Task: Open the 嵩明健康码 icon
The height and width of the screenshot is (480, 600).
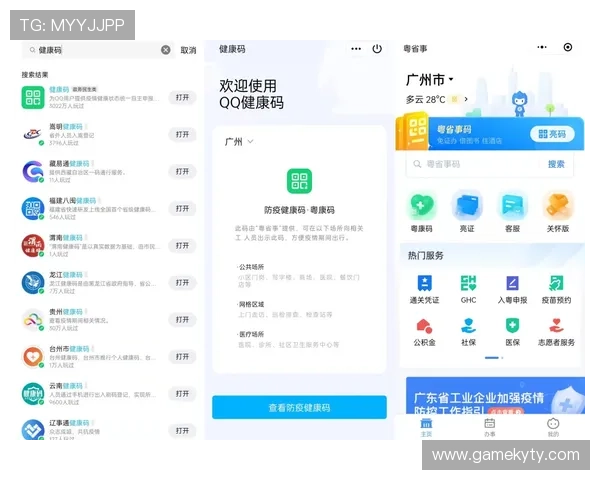Action: tap(33, 134)
